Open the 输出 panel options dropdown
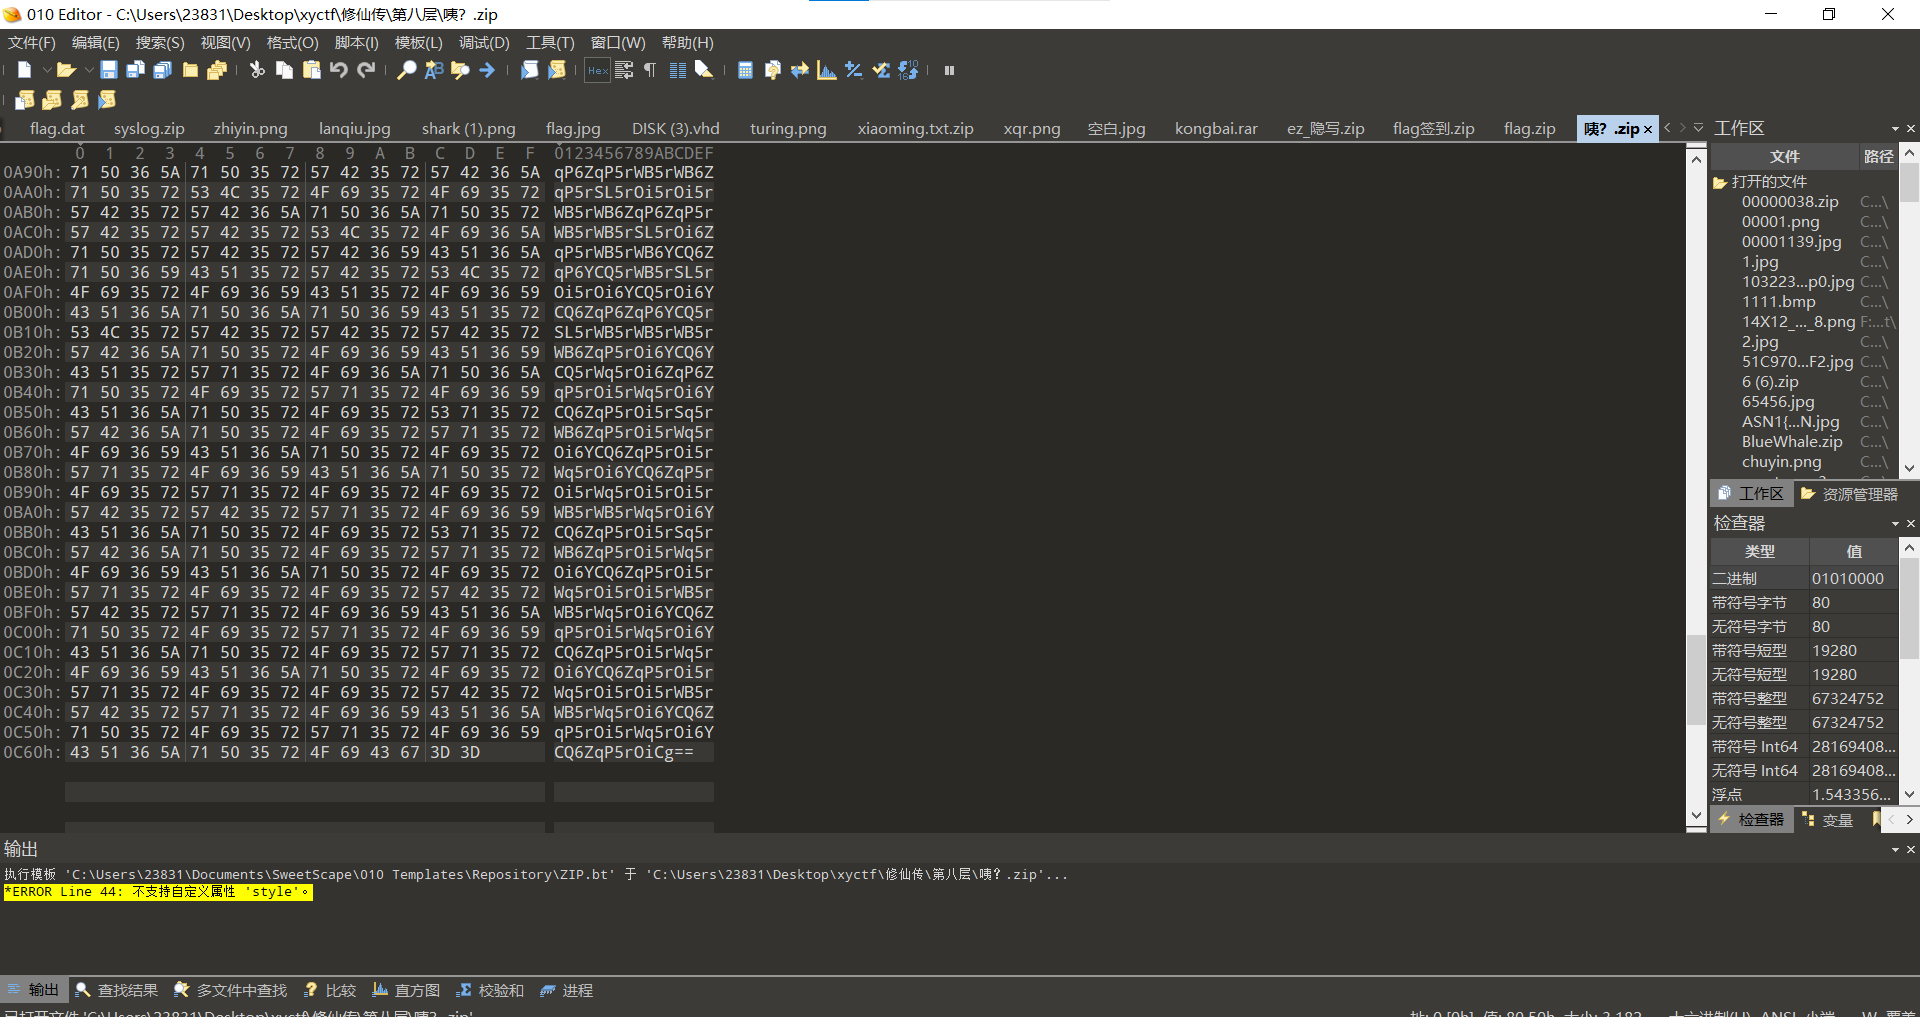The height and width of the screenshot is (1017, 1920). tap(1895, 850)
